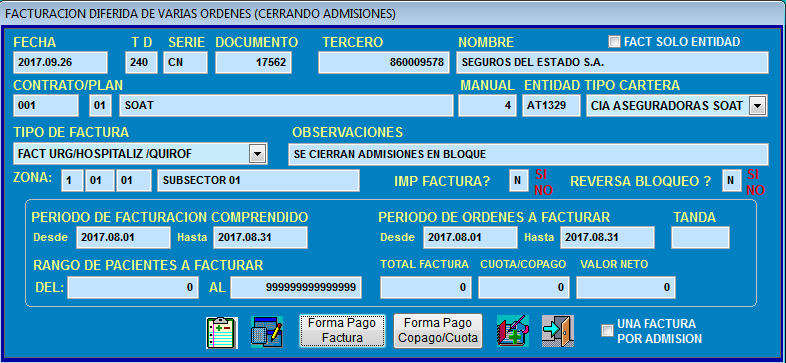This screenshot has width=786, height=363.
Task: Expand the TIPO DE FACTURA dropdown
Action: (x=257, y=154)
